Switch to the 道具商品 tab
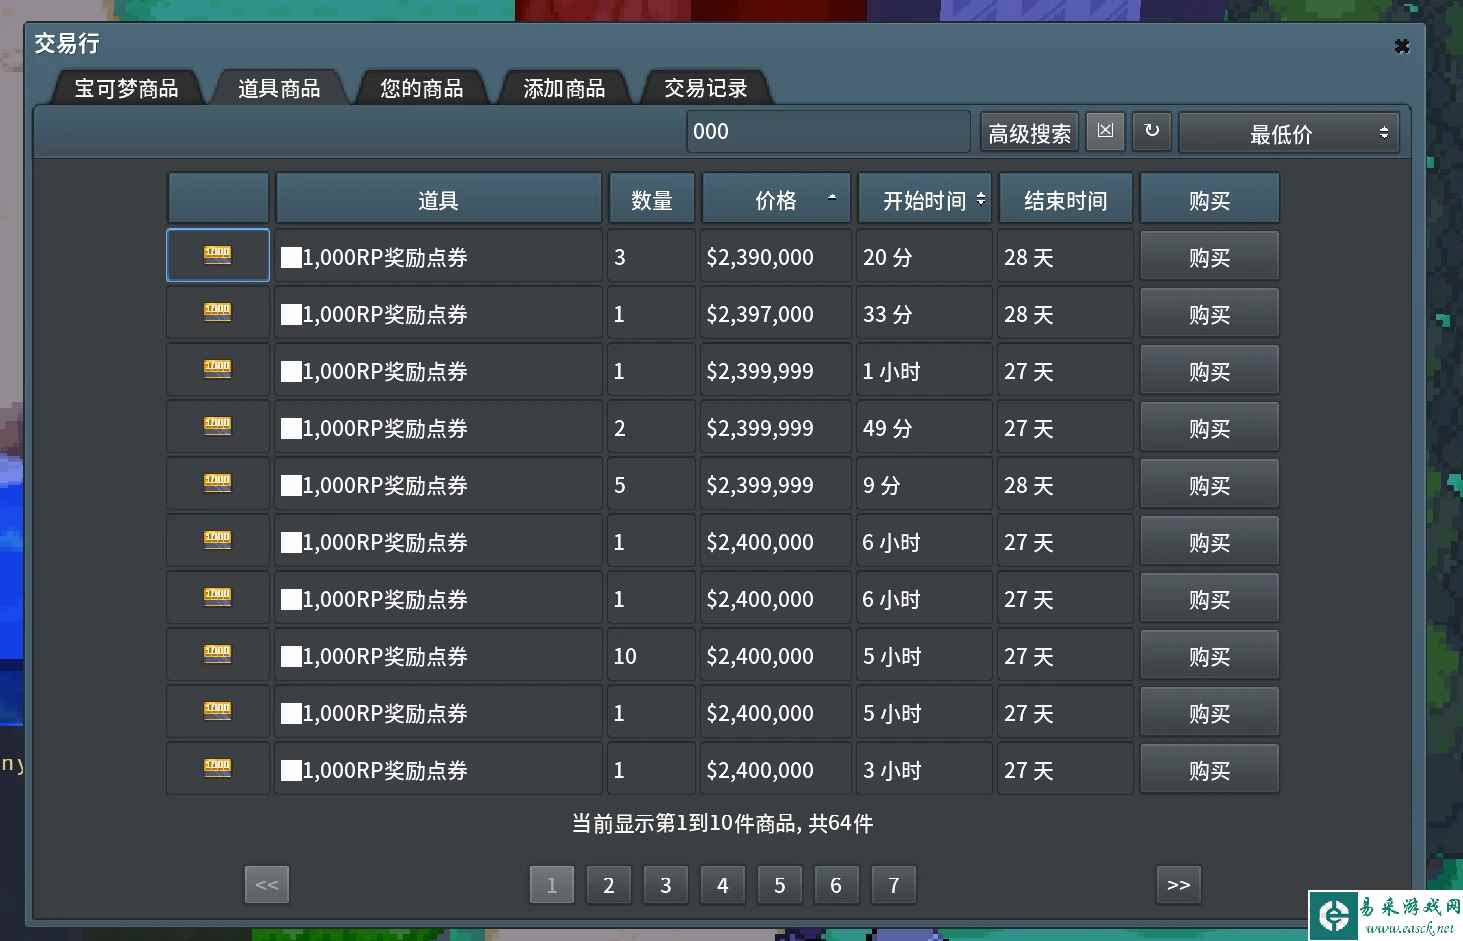Image resolution: width=1463 pixels, height=941 pixels. coord(279,88)
